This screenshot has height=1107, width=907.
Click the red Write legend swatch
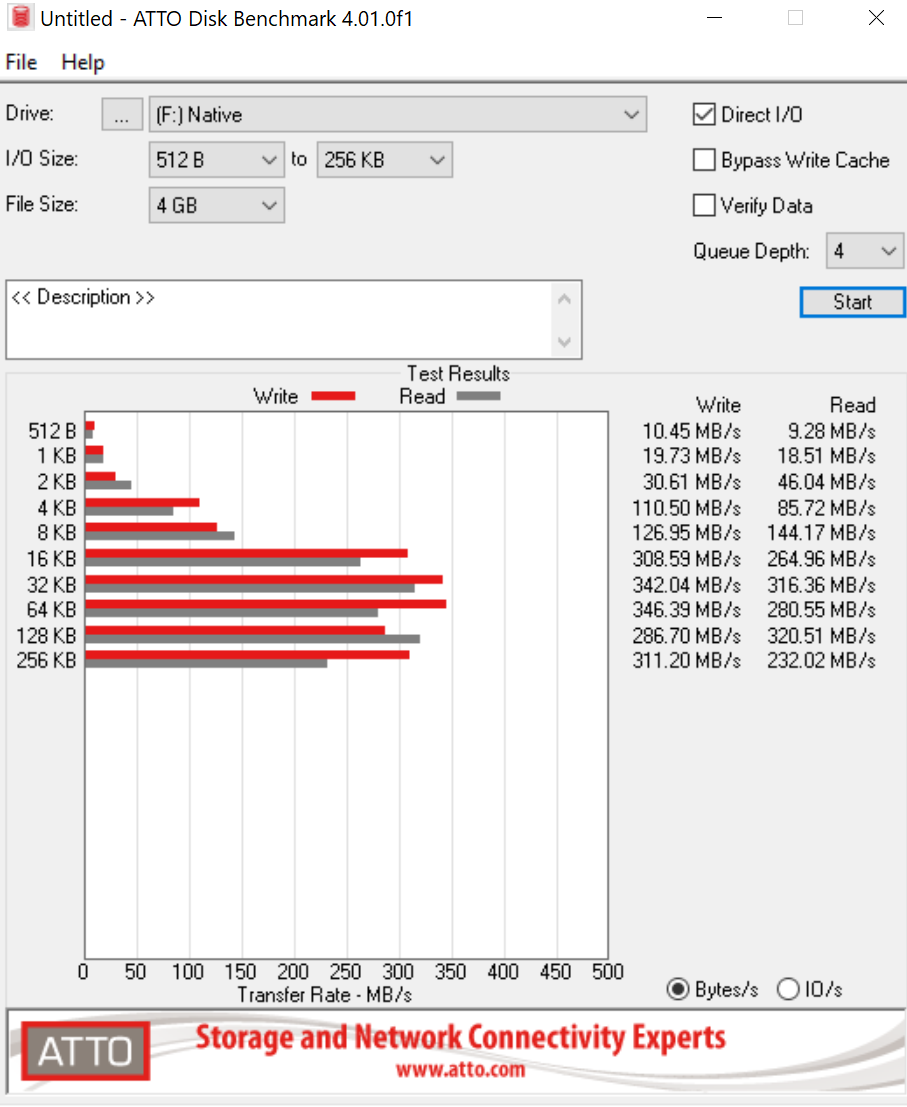click(333, 396)
